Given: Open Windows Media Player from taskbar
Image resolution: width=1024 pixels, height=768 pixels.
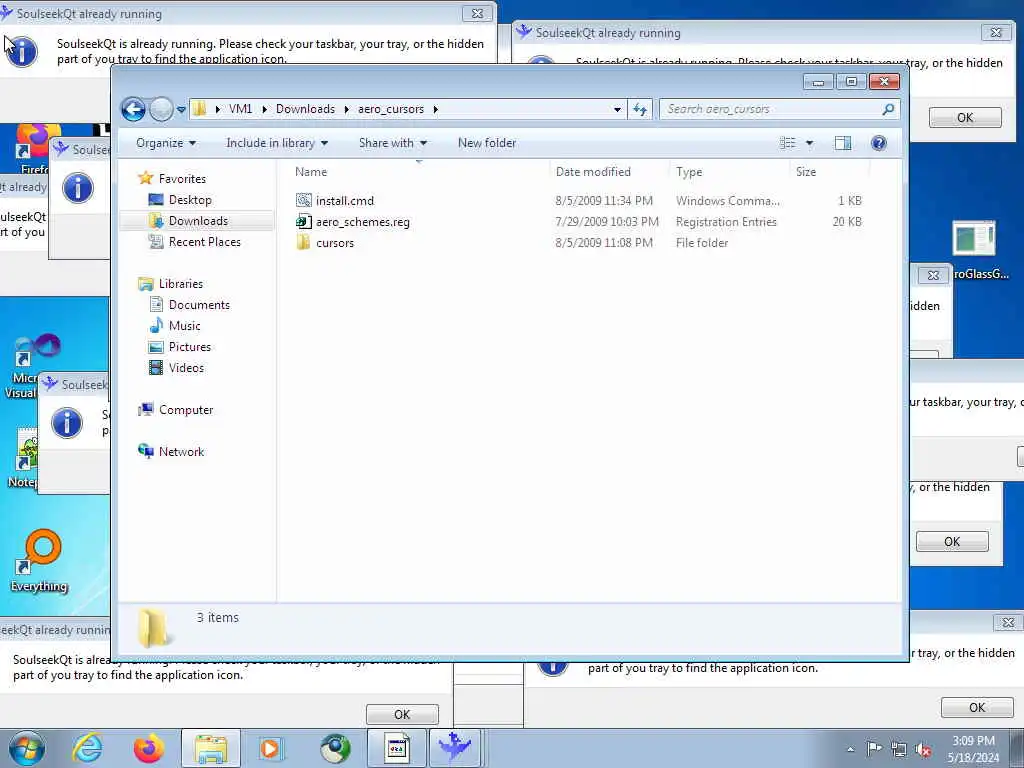Looking at the screenshot, I should pos(270,748).
